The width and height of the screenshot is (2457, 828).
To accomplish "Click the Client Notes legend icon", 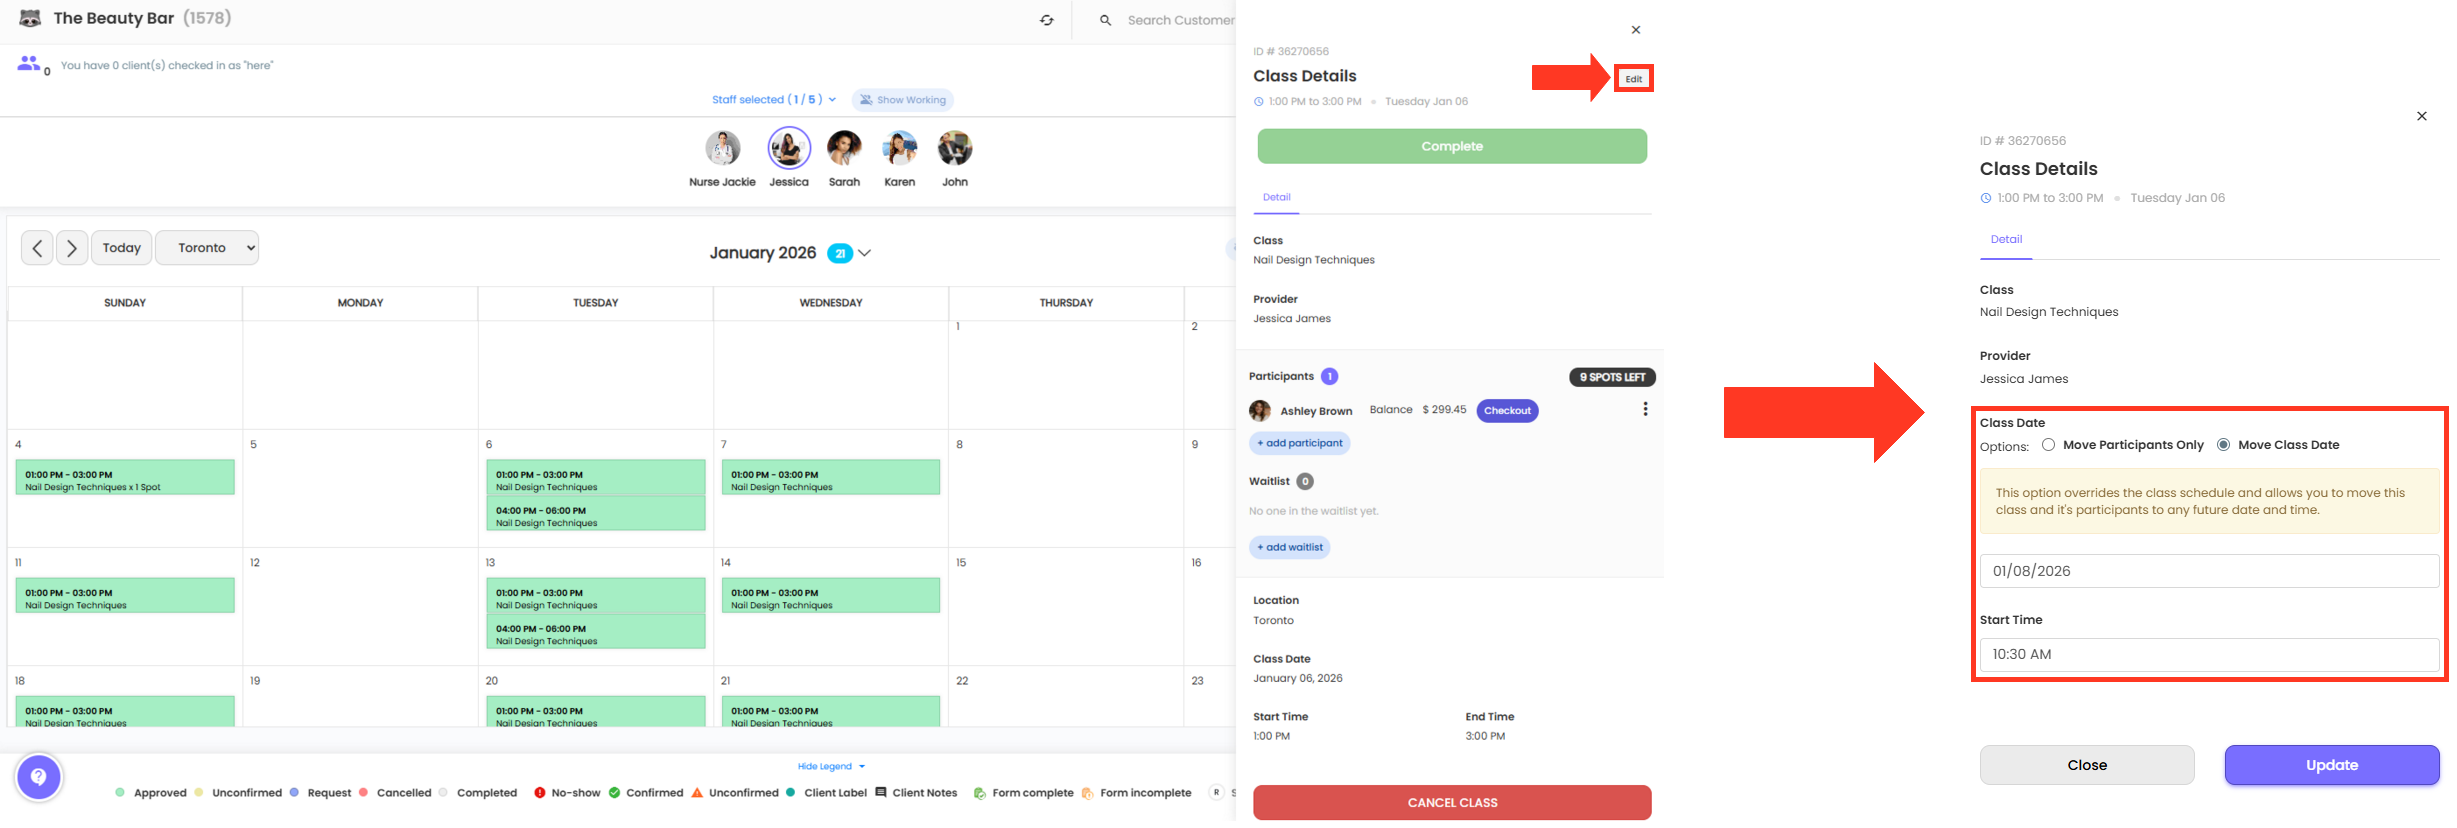I will tap(881, 793).
